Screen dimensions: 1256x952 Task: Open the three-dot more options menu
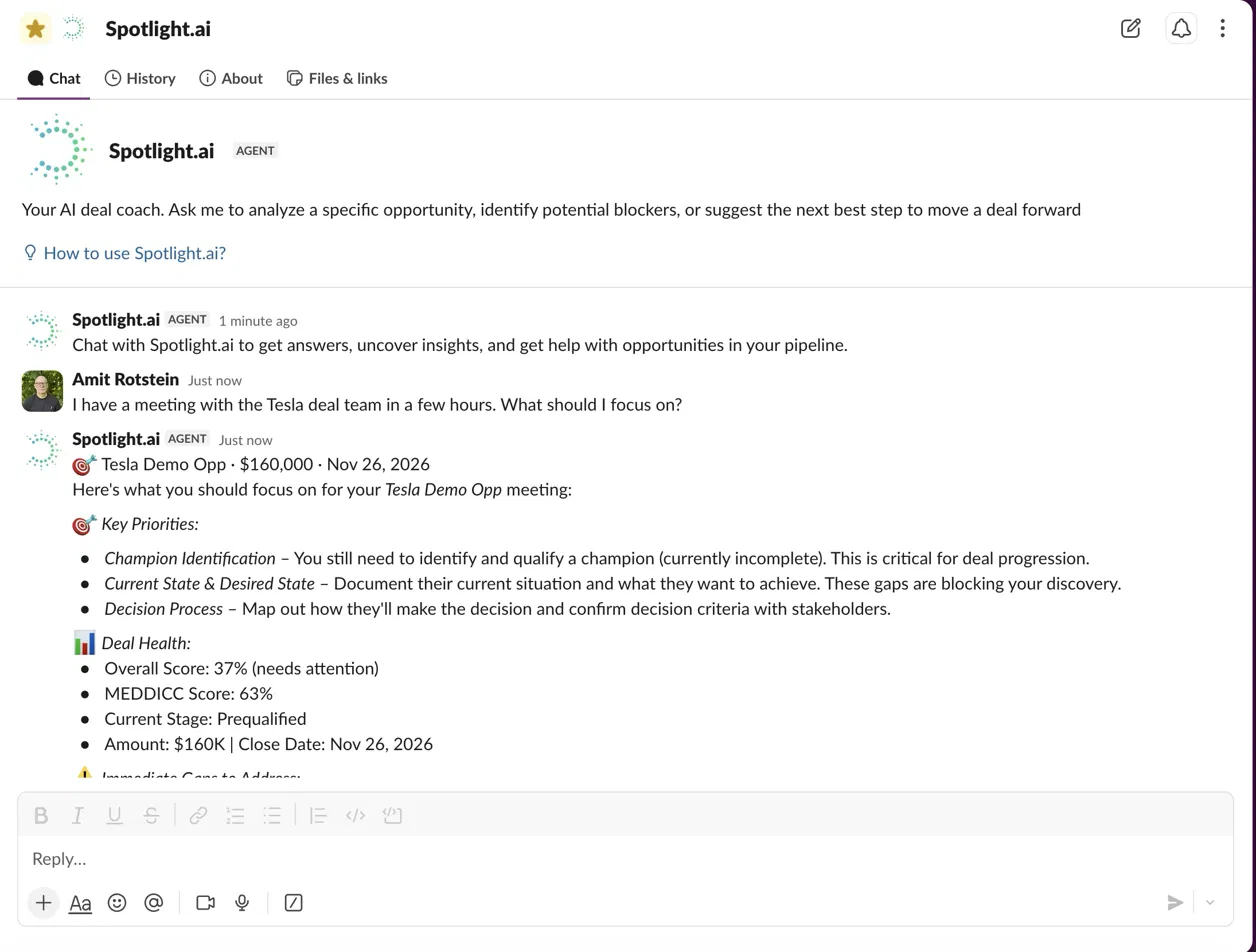(1222, 28)
